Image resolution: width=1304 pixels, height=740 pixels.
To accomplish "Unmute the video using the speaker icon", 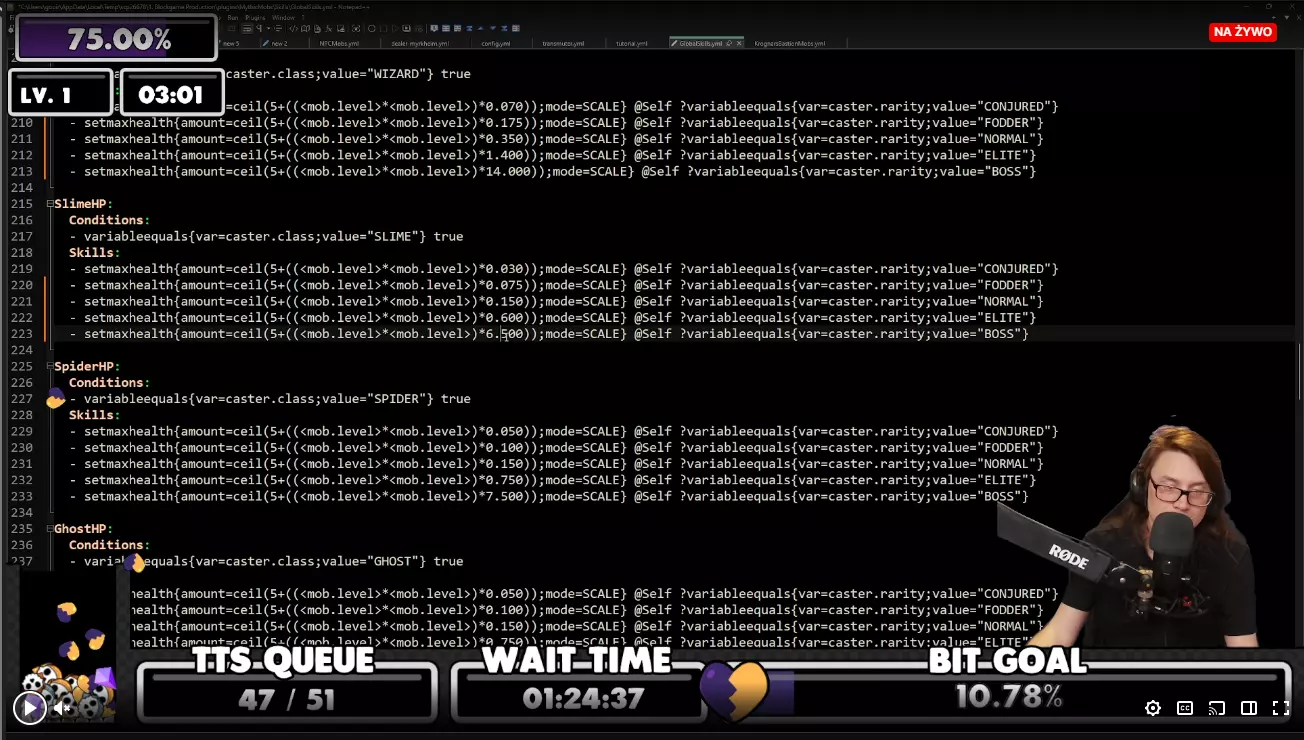I will click(62, 708).
